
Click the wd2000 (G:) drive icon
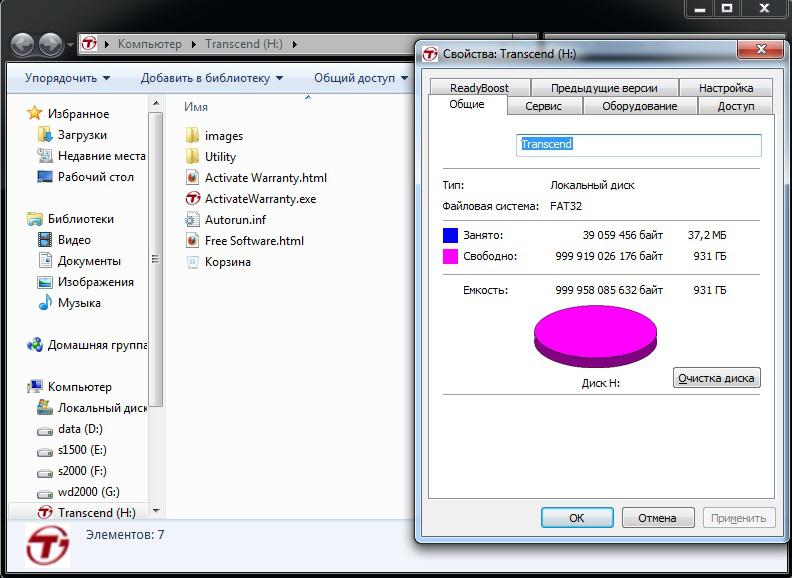point(44,494)
